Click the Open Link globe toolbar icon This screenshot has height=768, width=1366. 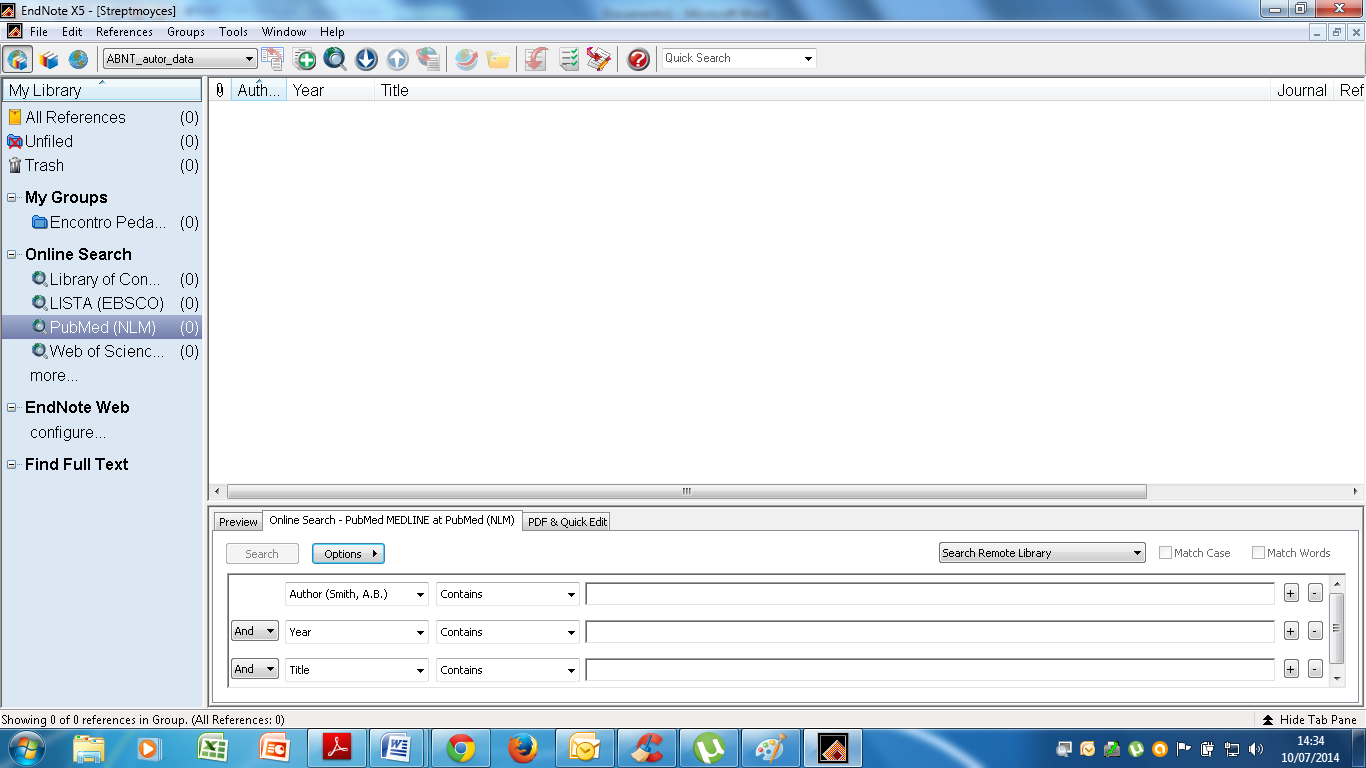[x=466, y=59]
